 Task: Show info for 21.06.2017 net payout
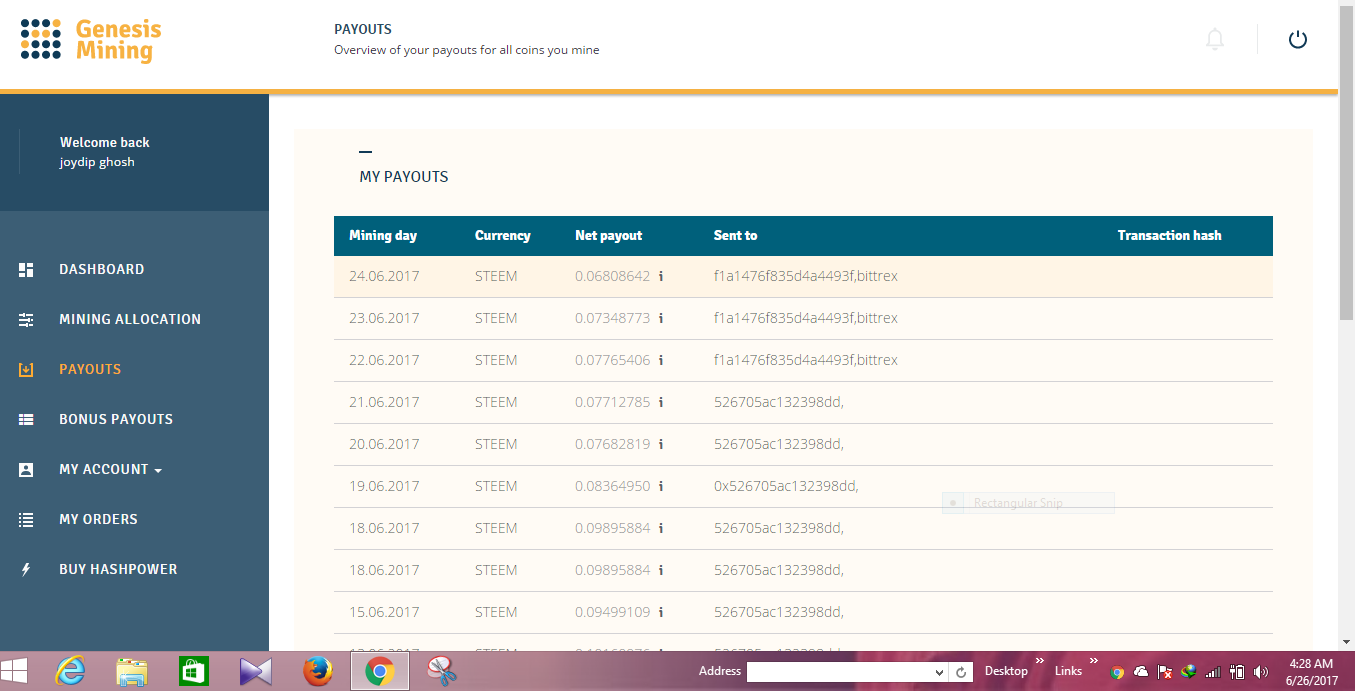661,402
